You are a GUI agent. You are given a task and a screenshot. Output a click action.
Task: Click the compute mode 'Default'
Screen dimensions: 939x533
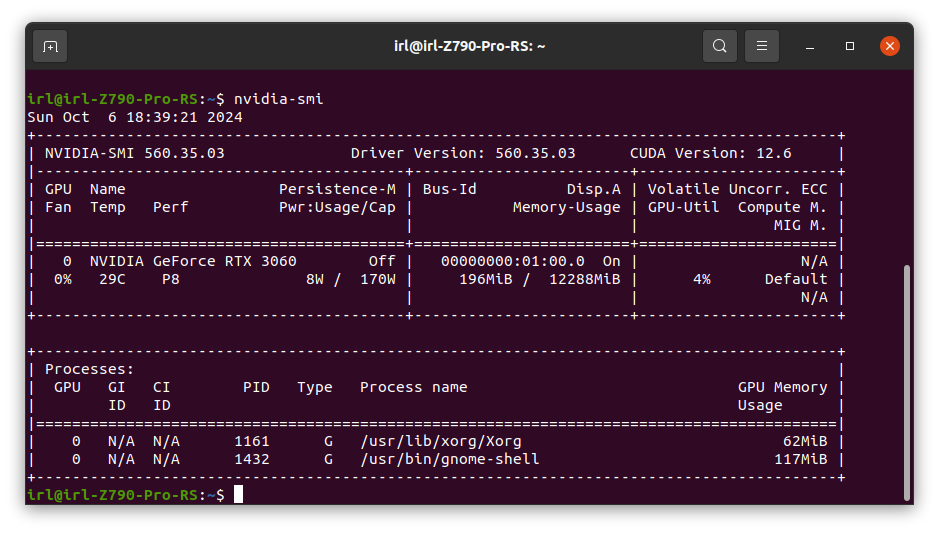tap(796, 279)
